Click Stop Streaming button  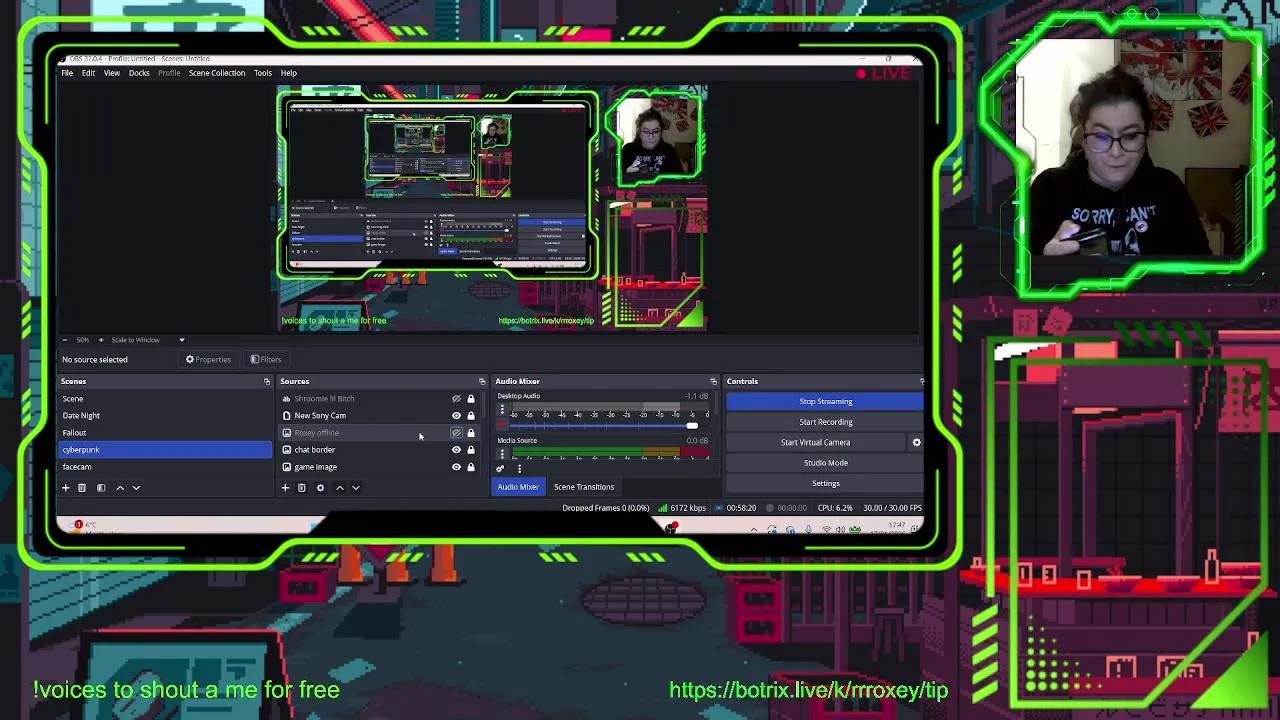pos(825,402)
